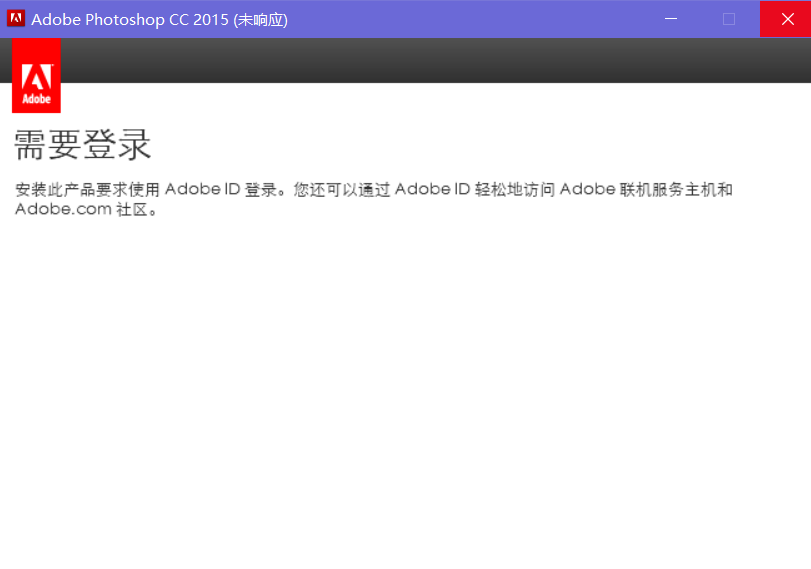Viewport: 811px width, 569px height.
Task: Click the red Adobe logo badge
Action: 36,76
